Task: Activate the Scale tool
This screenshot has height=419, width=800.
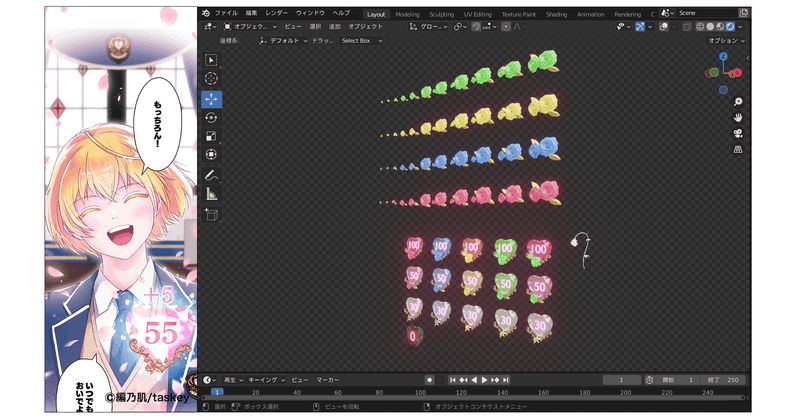Action: [211, 136]
